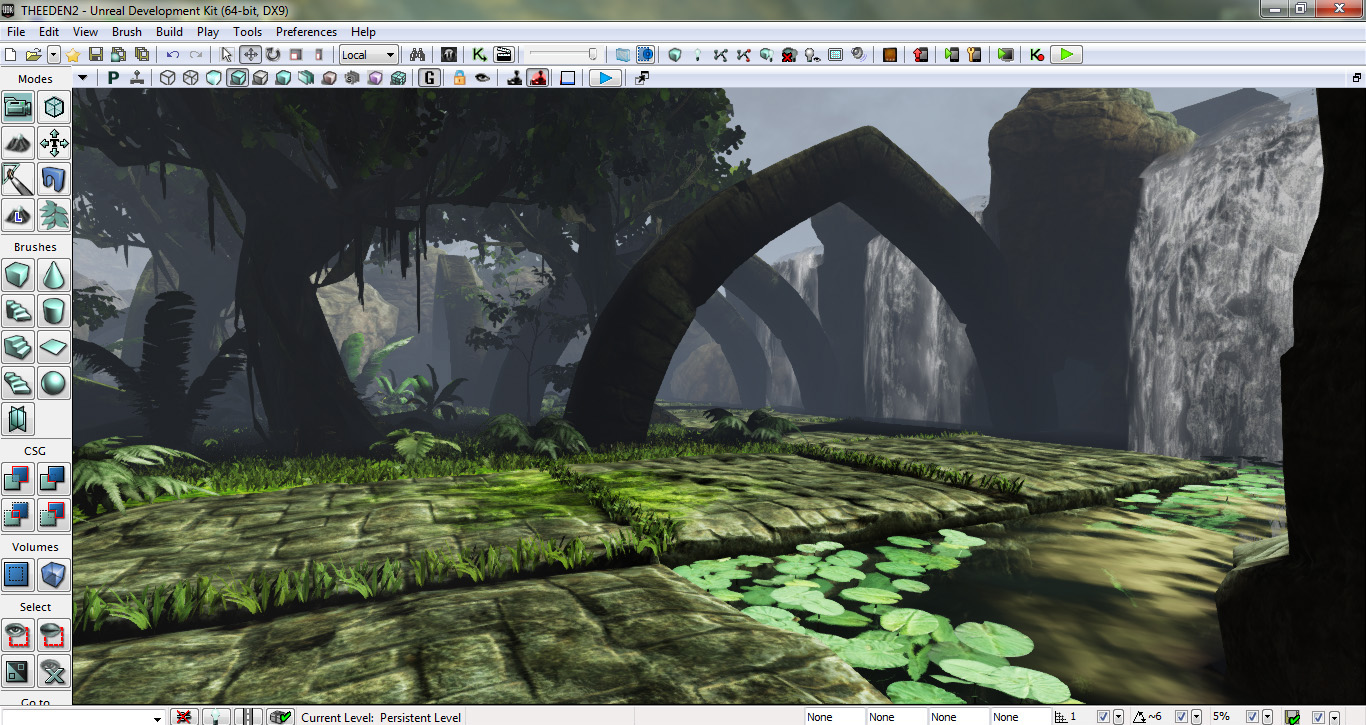Open the Preferences menu
This screenshot has height=725, width=1366.
coord(307,32)
